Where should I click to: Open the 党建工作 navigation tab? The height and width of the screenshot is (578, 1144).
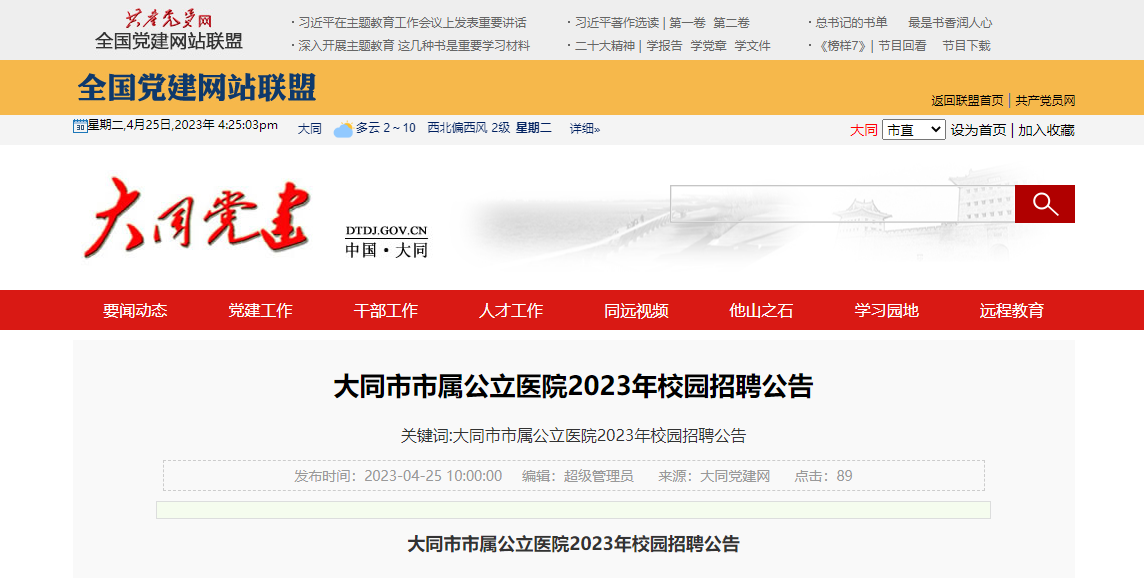pos(260,310)
